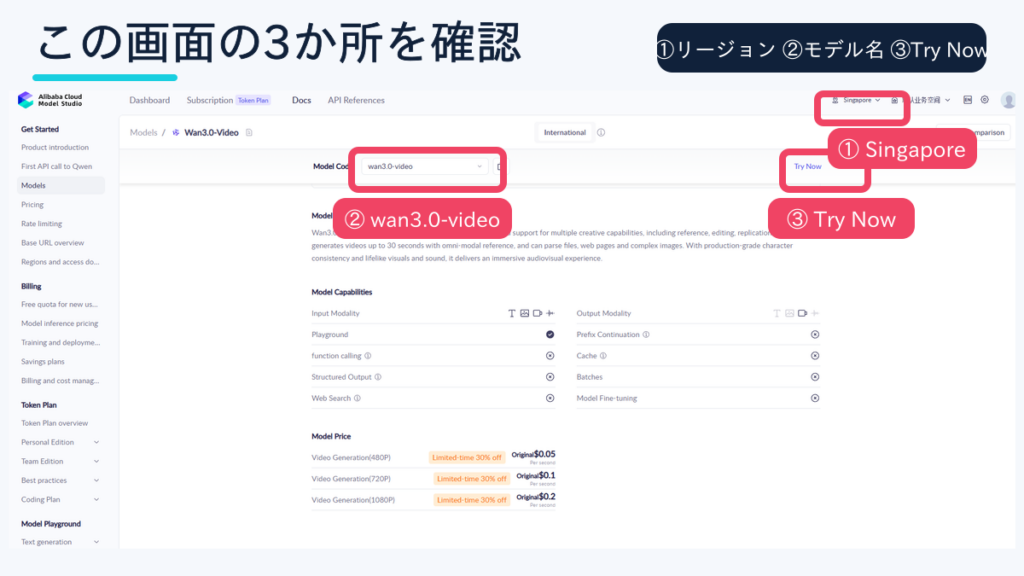The width and height of the screenshot is (1024, 576).
Task: Open Token Plan overview
Action: point(54,423)
